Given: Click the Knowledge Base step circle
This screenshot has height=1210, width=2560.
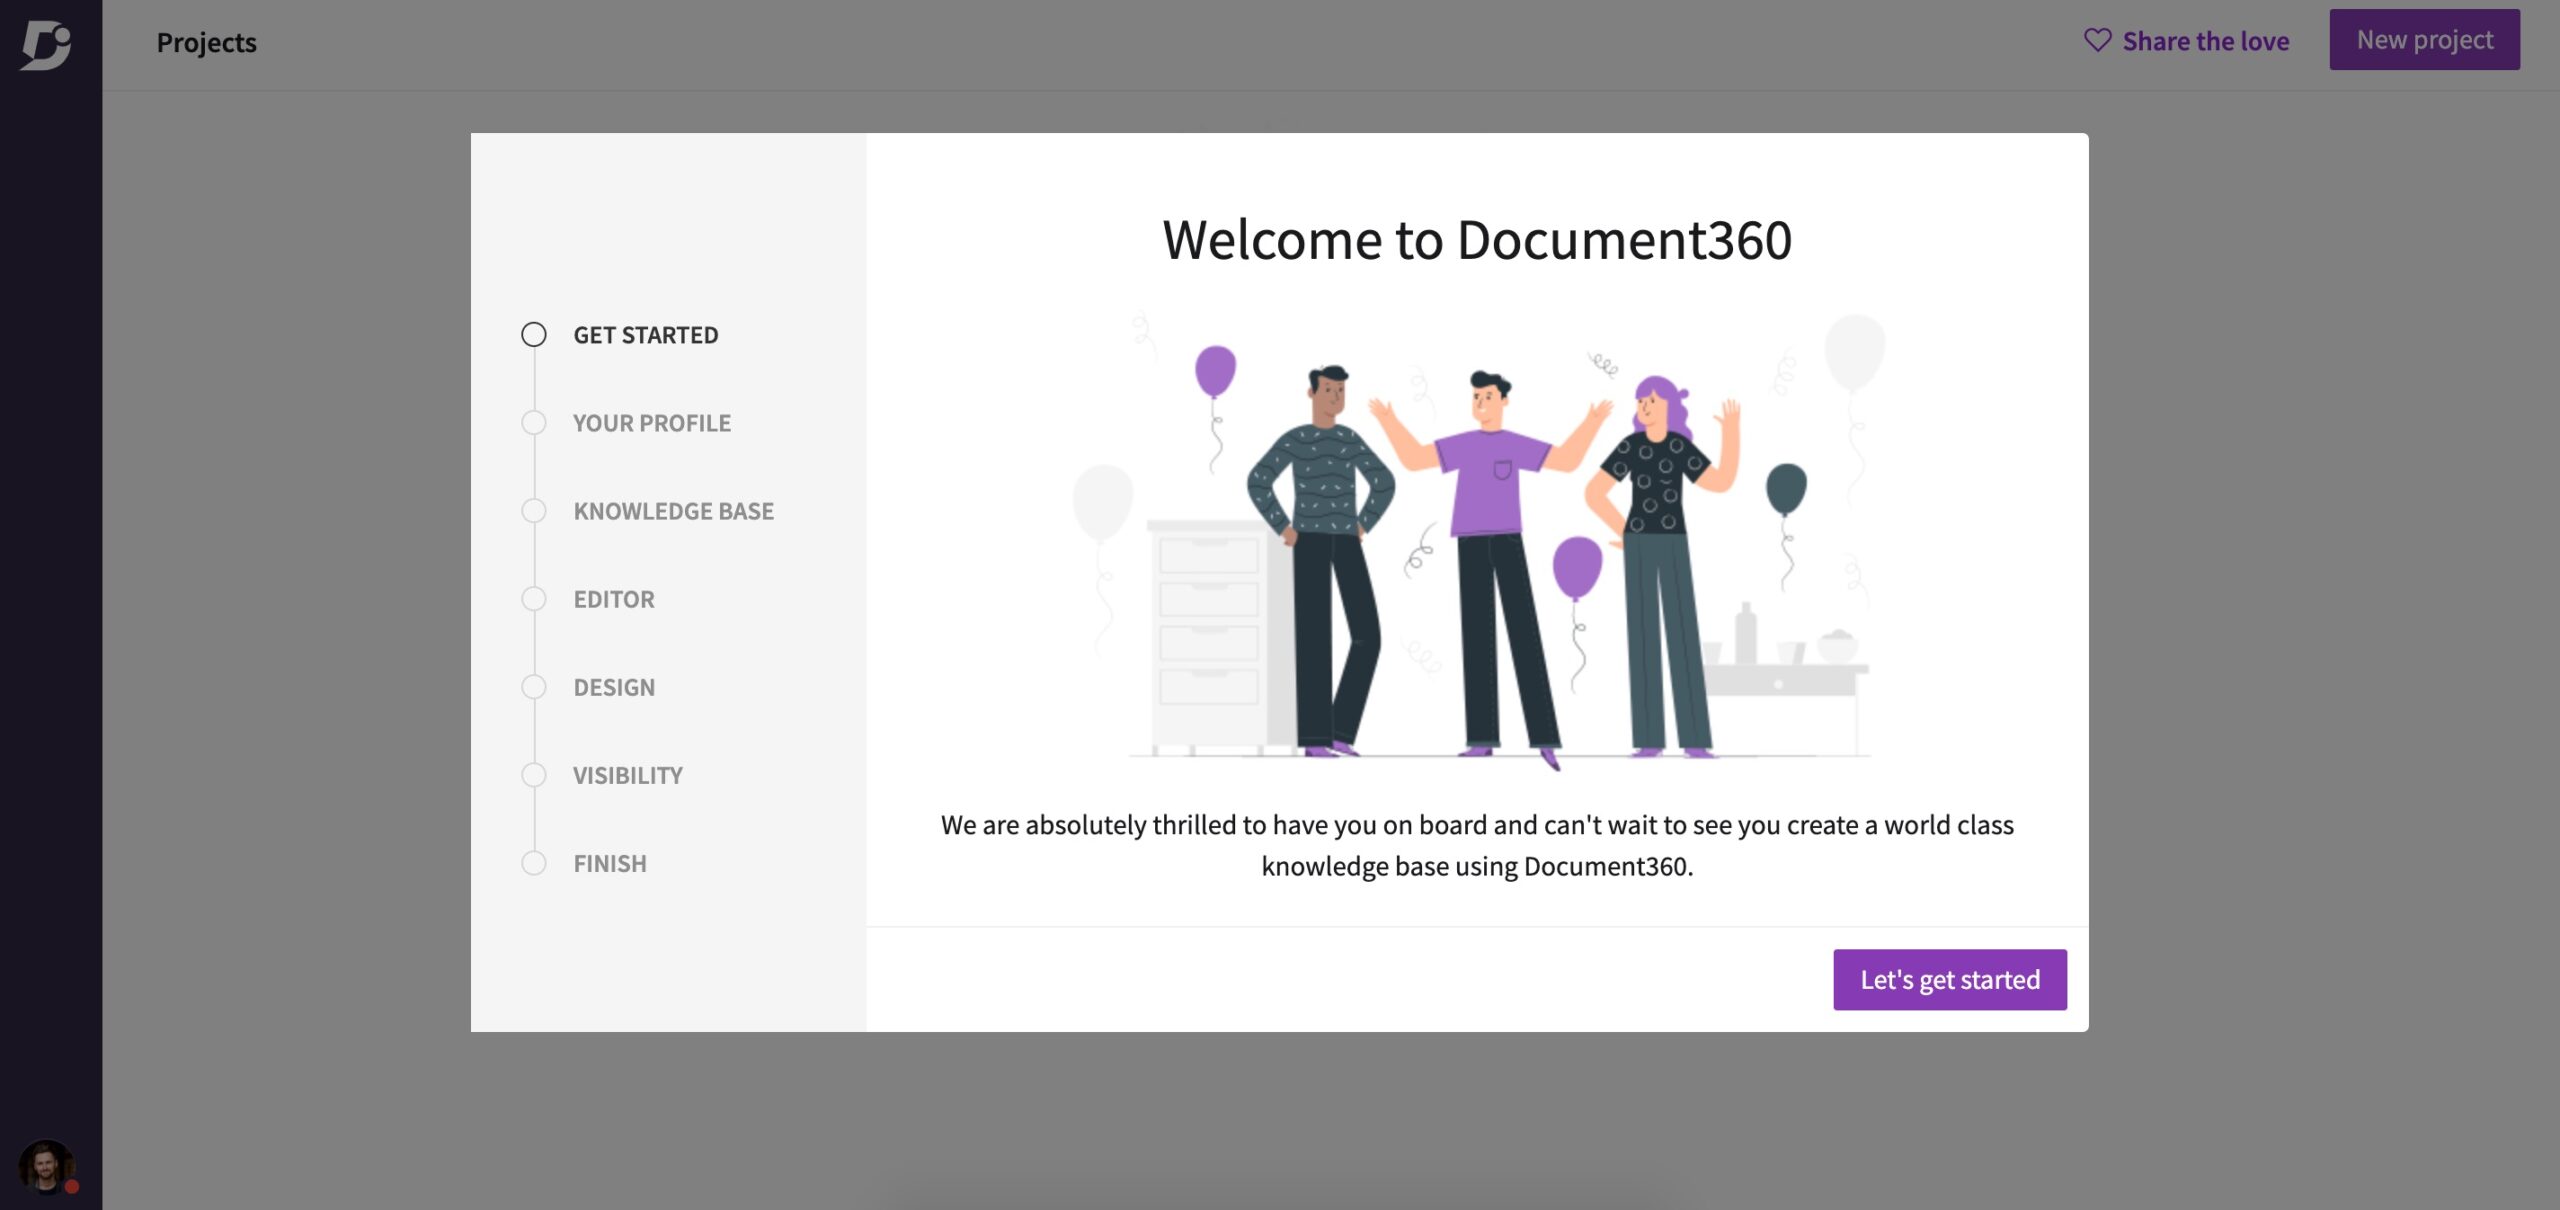Looking at the screenshot, I should (534, 511).
